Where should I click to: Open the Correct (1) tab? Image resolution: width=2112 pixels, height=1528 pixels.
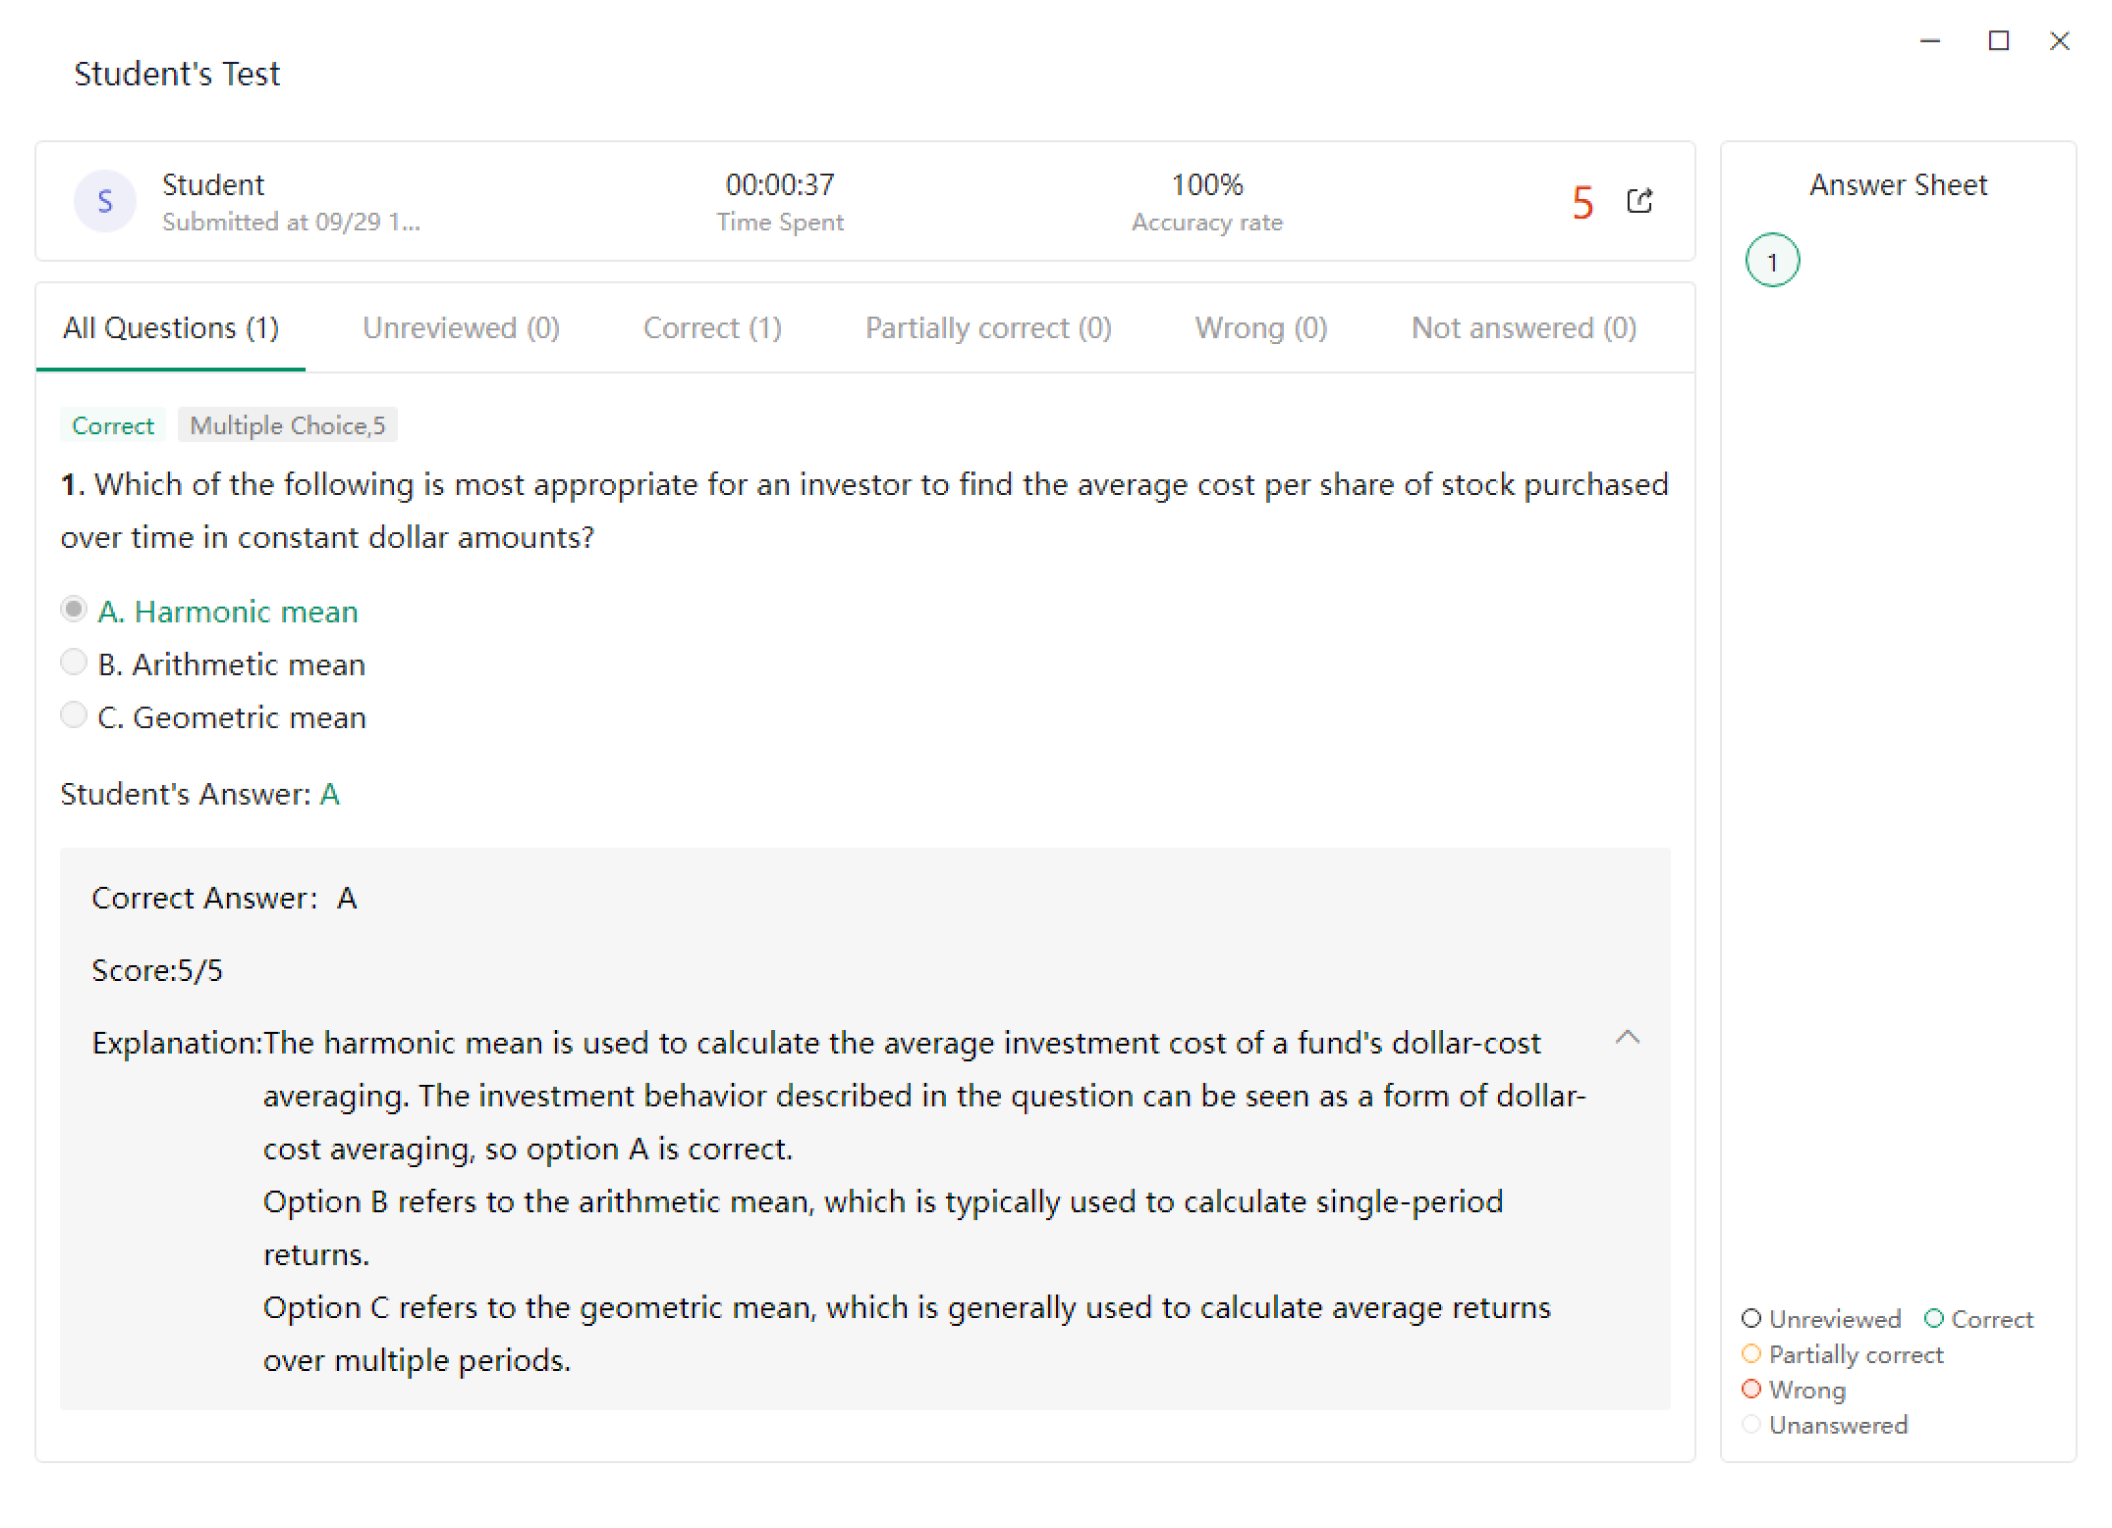712,328
